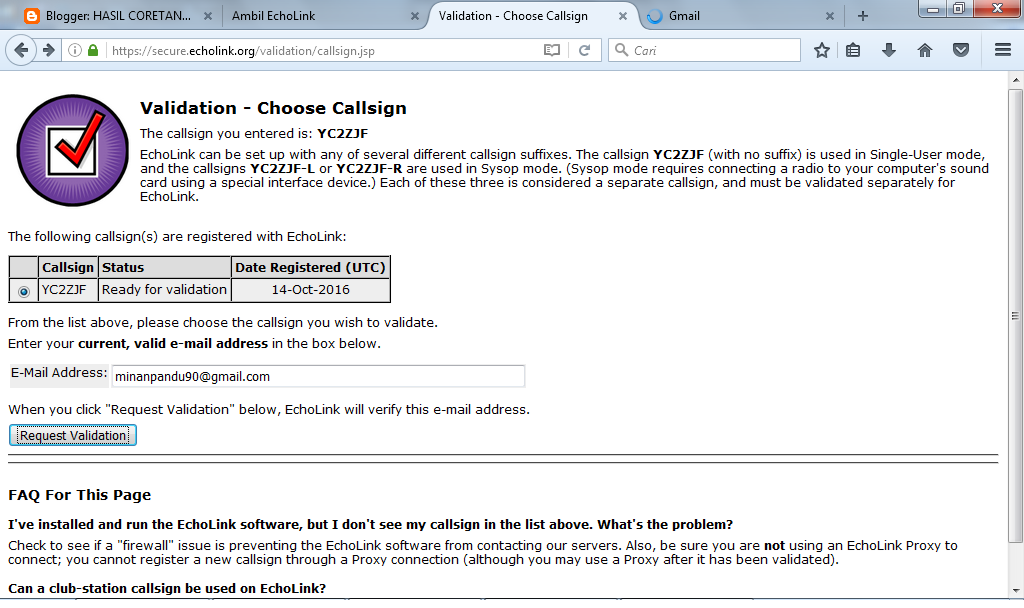The image size is (1024, 608).
Task: Minimize the Firefox window
Action: (933, 8)
